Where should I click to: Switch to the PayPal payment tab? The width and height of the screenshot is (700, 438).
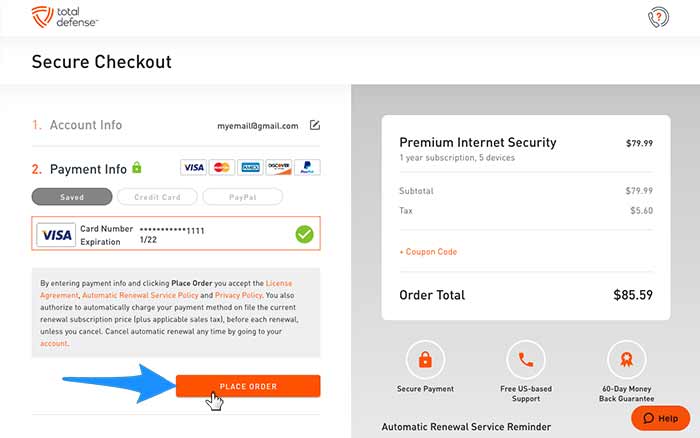tap(242, 197)
